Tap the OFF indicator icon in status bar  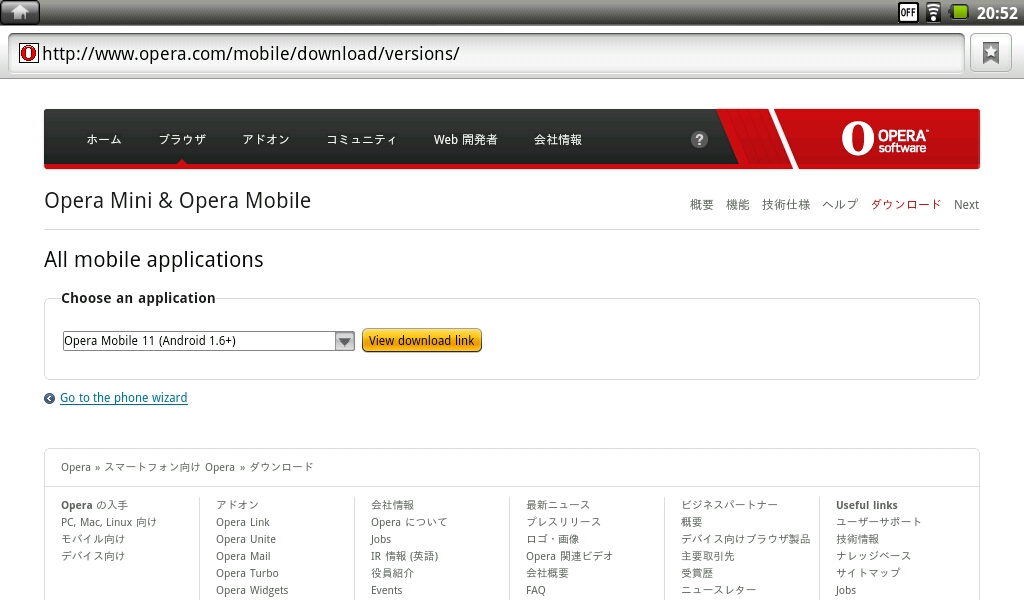[x=908, y=12]
